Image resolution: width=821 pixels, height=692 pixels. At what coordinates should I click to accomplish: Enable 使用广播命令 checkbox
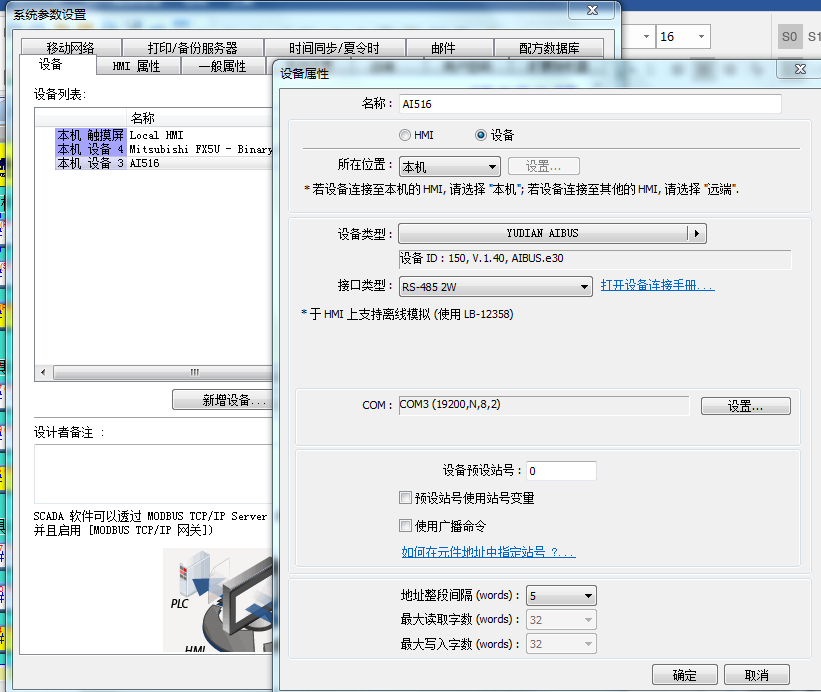pos(405,526)
